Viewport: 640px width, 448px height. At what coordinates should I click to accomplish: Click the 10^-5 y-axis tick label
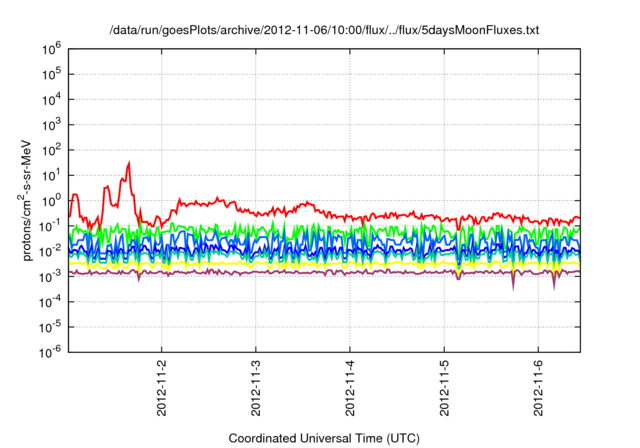[50, 327]
